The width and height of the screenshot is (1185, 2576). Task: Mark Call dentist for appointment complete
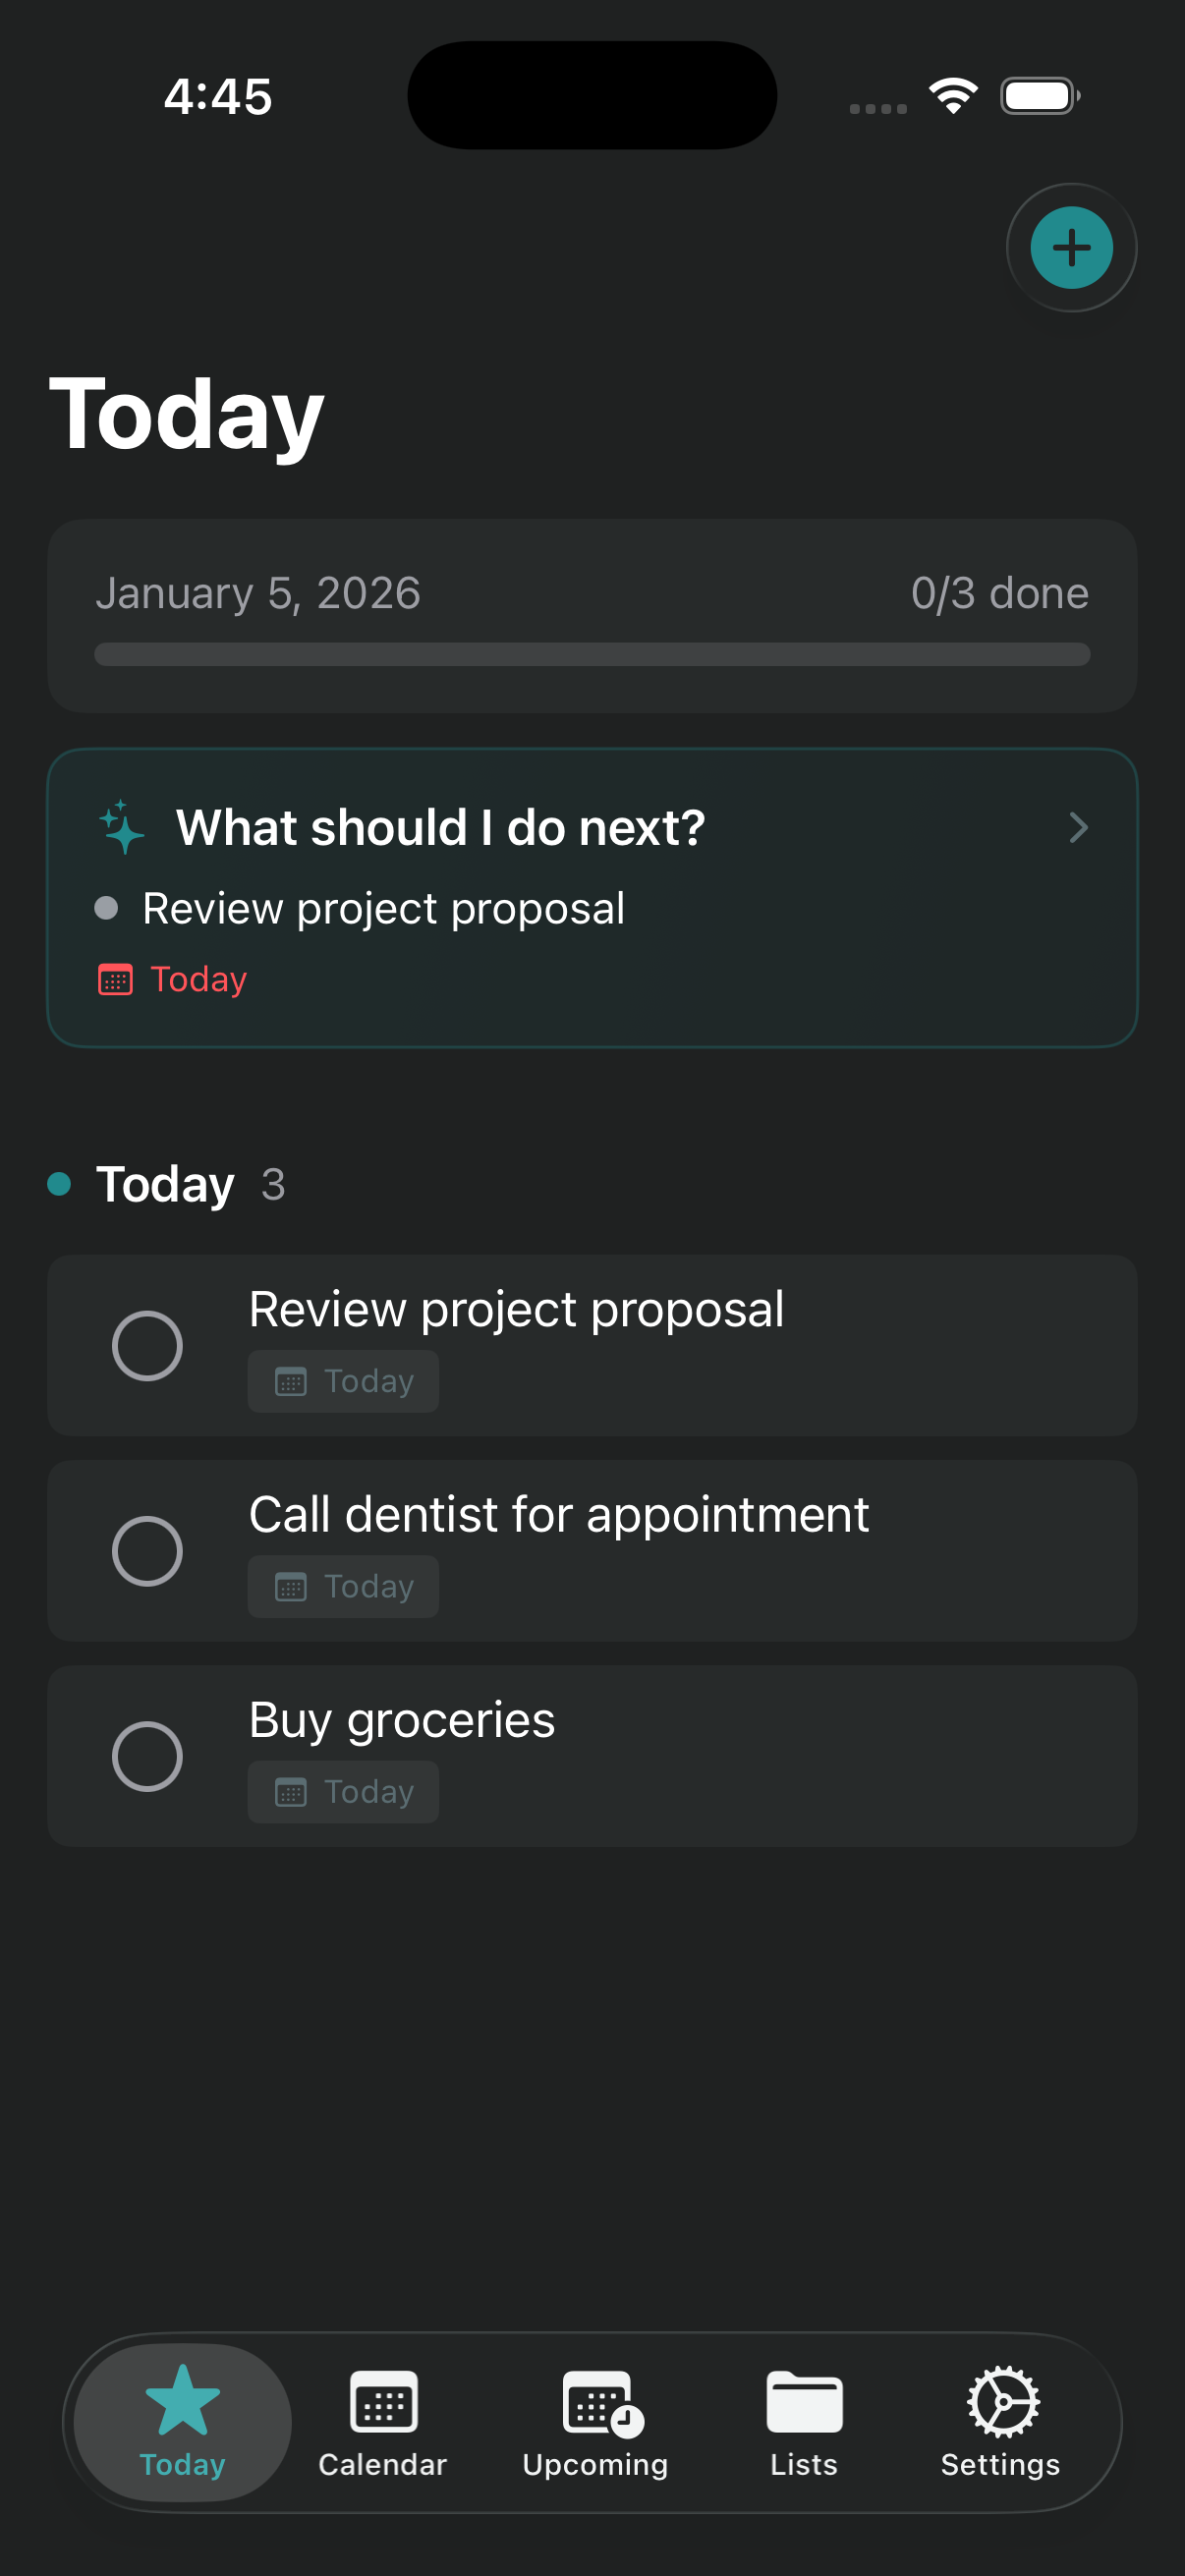pyautogui.click(x=147, y=1551)
